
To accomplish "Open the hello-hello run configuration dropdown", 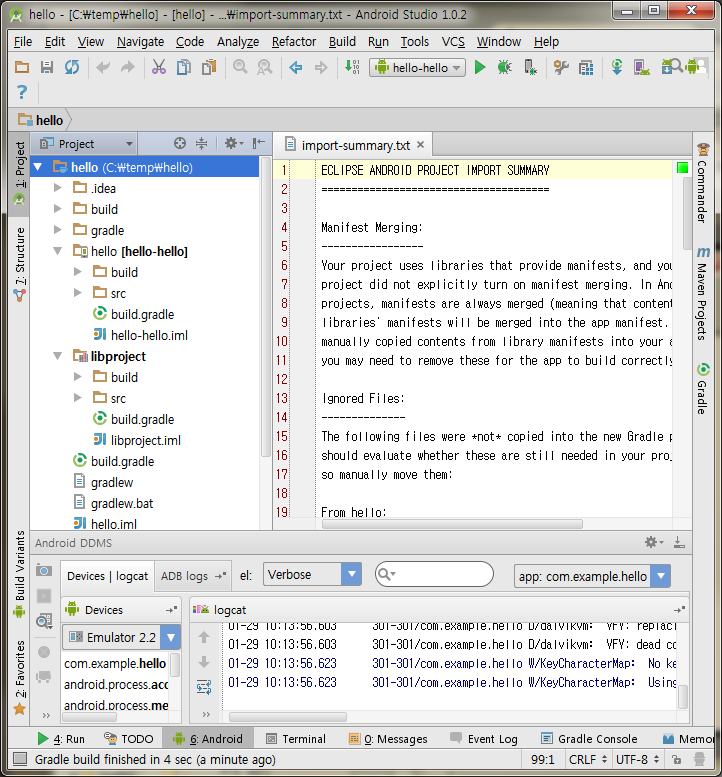I will (417, 67).
